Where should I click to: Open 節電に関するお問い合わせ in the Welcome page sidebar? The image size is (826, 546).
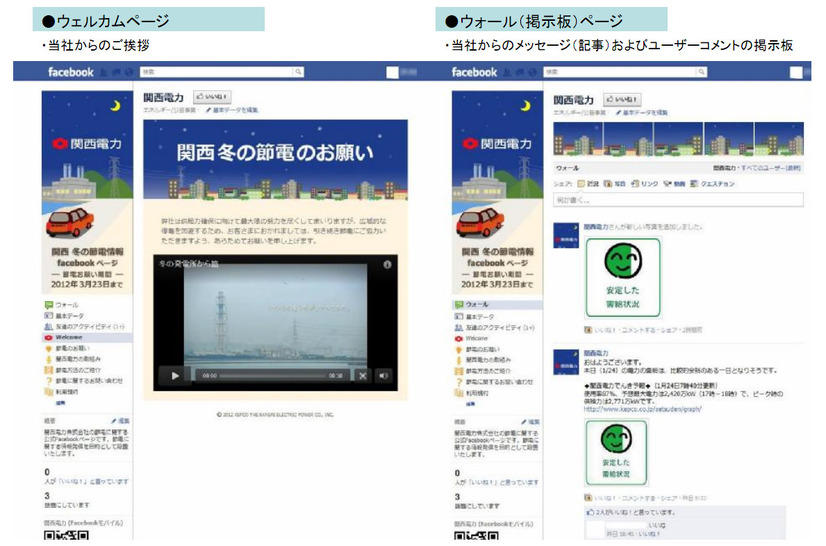(x=83, y=381)
